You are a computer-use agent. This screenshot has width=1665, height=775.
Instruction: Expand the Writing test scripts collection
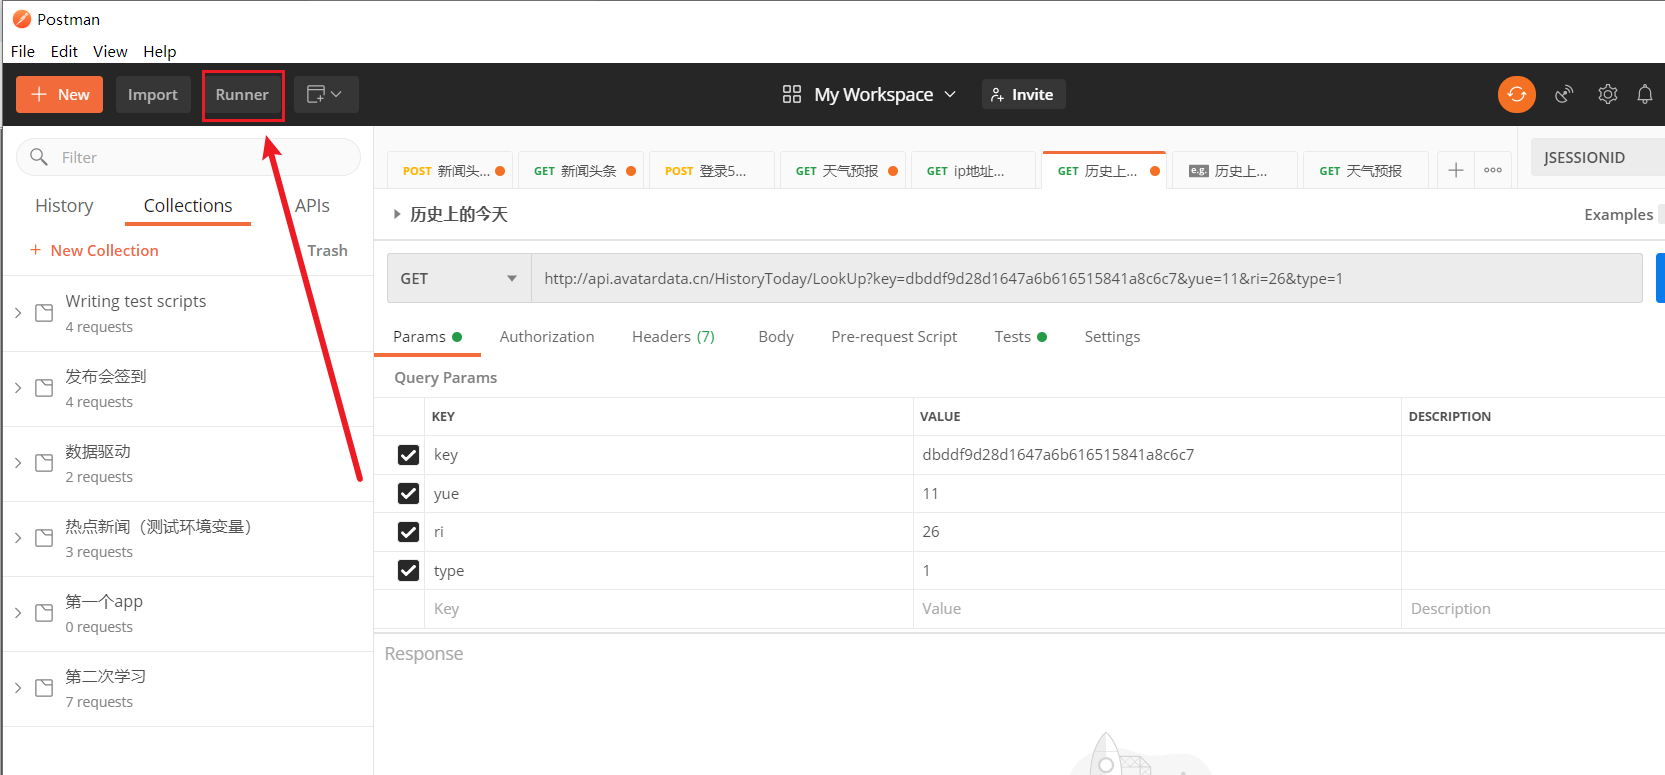(x=18, y=313)
